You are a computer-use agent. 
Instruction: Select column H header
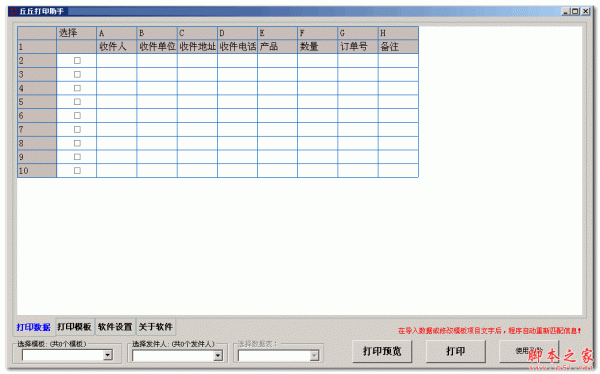[x=398, y=33]
